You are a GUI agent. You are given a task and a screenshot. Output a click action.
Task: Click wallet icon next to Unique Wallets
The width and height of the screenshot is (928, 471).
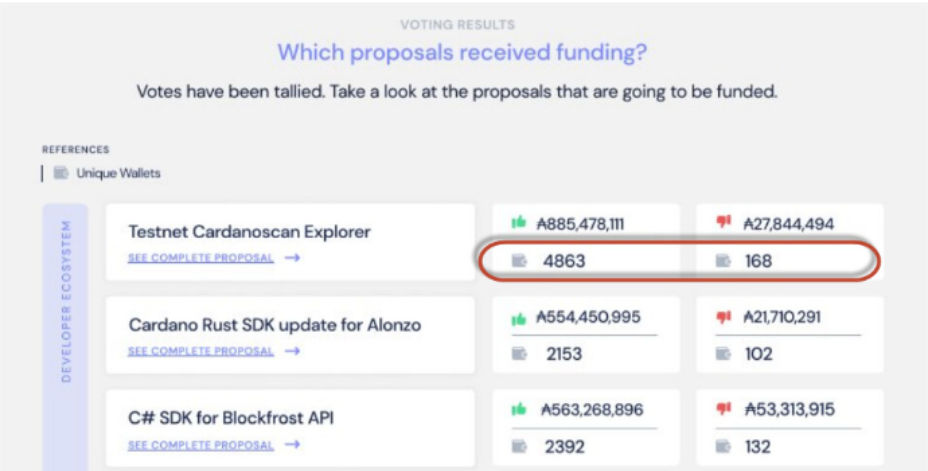pos(61,173)
